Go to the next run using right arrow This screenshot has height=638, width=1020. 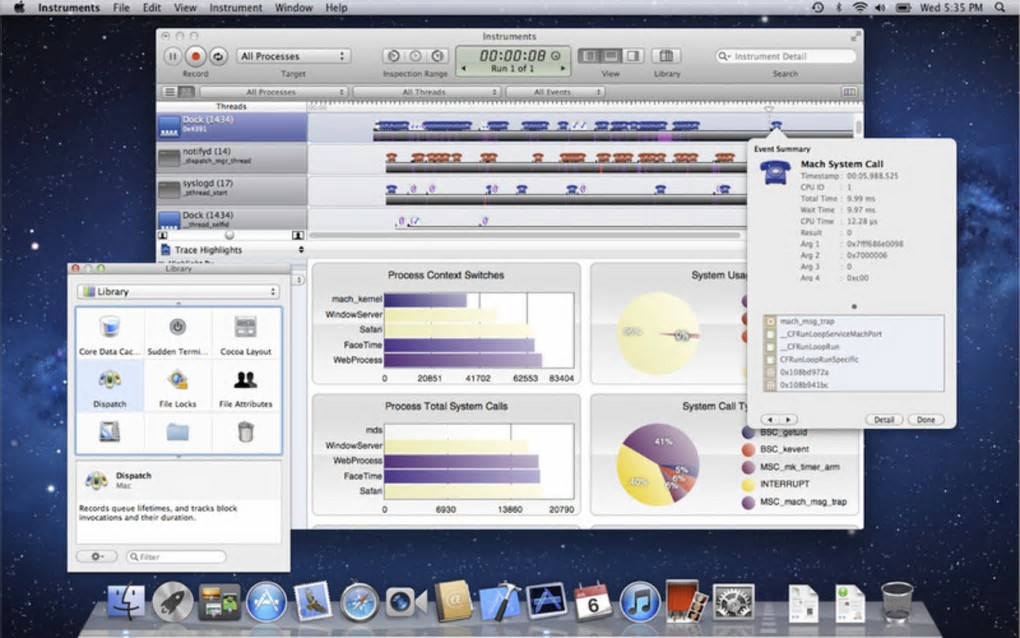[563, 68]
